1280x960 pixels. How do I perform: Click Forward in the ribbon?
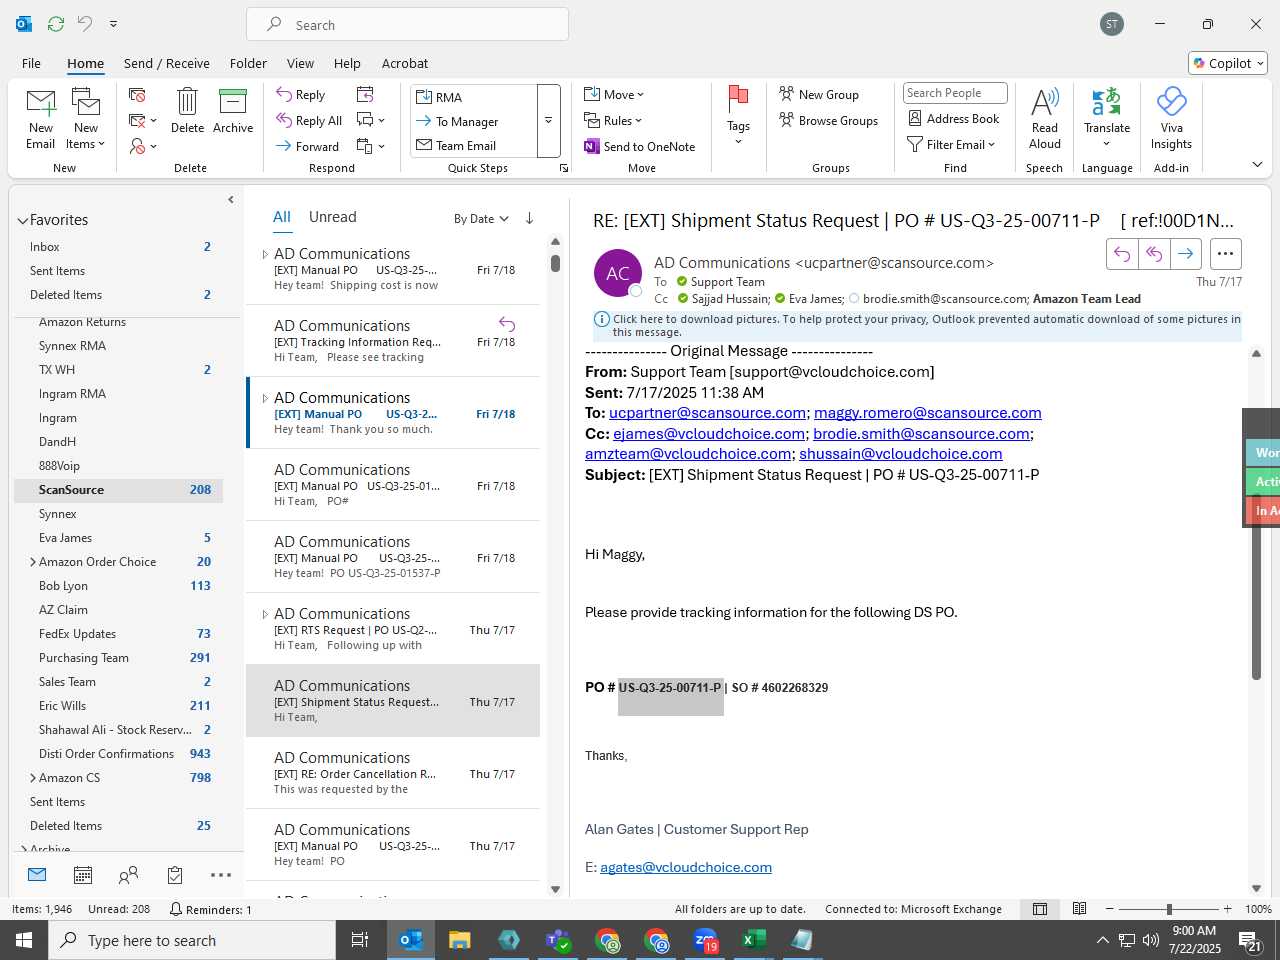tap(308, 147)
